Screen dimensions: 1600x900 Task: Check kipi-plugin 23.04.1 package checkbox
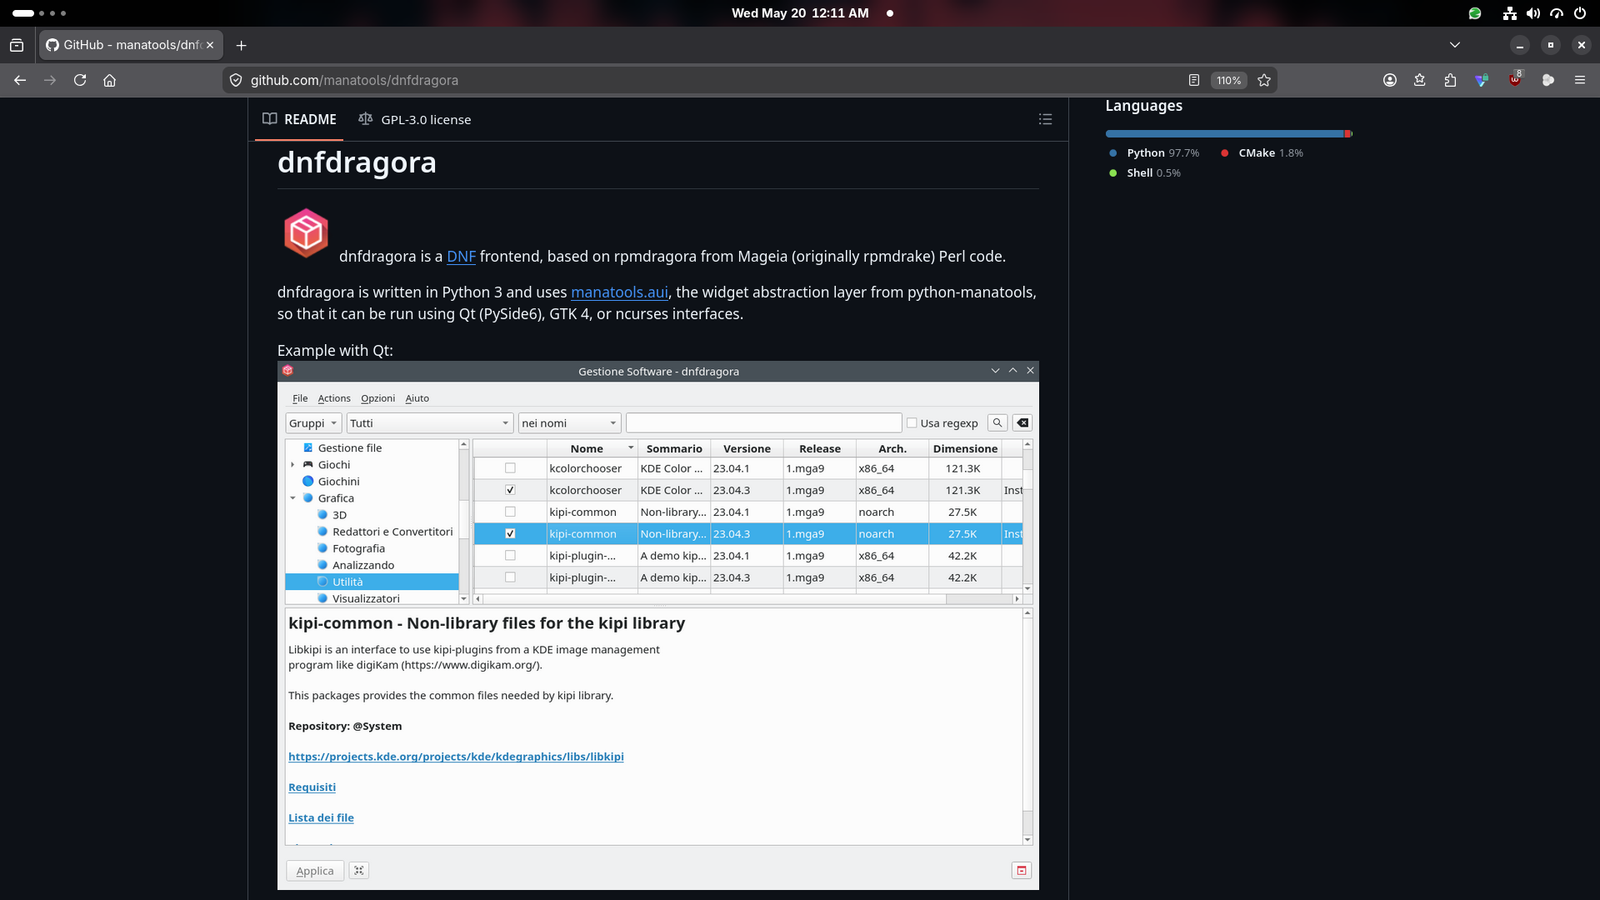pyautogui.click(x=510, y=556)
